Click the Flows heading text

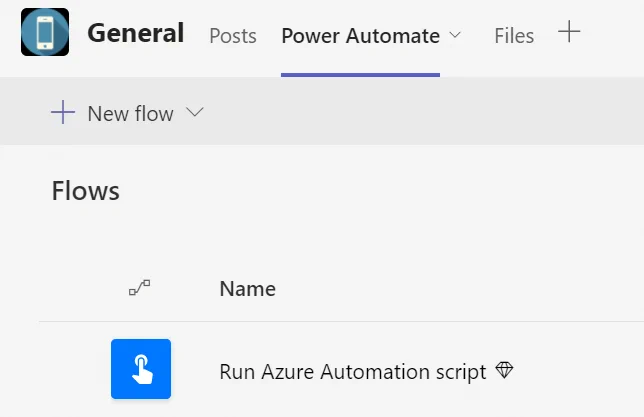tap(85, 191)
